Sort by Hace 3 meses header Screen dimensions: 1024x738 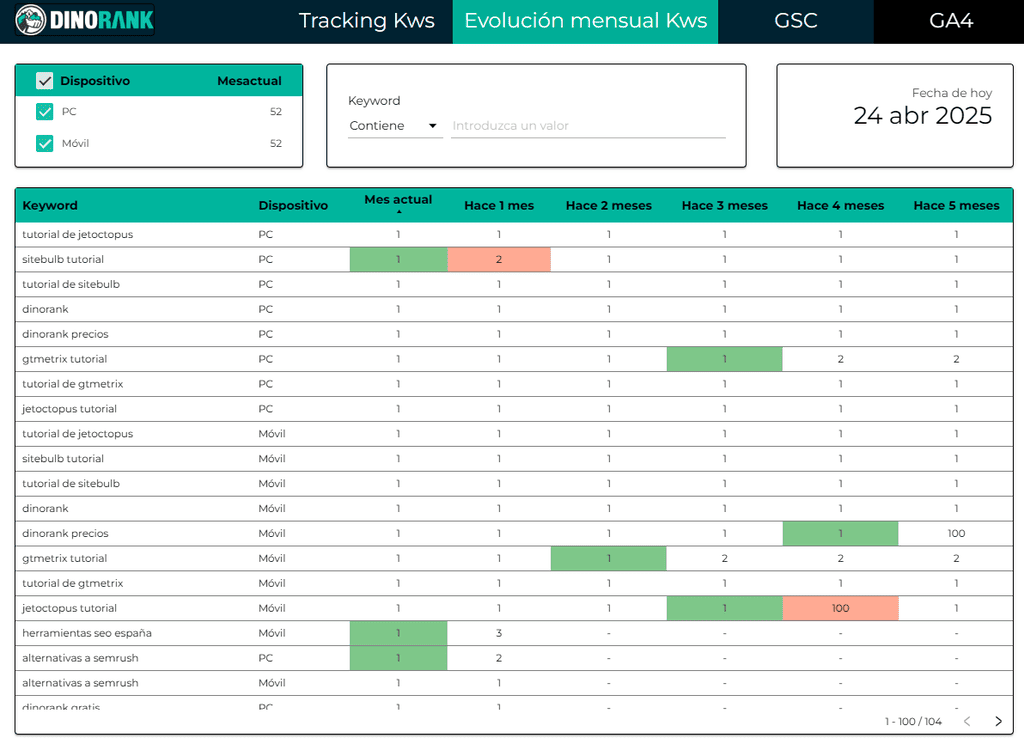point(724,205)
